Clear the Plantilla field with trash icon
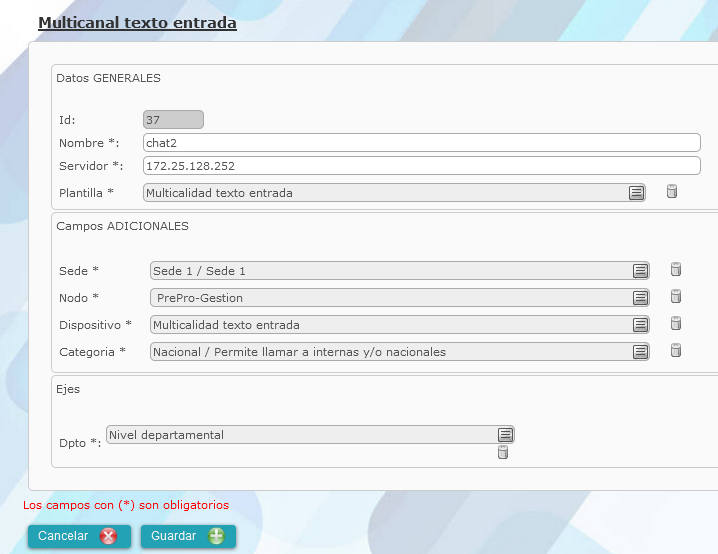 pyautogui.click(x=672, y=191)
